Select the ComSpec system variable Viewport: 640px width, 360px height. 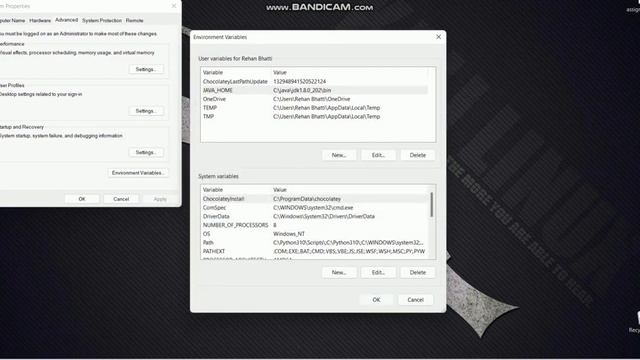tap(315, 208)
